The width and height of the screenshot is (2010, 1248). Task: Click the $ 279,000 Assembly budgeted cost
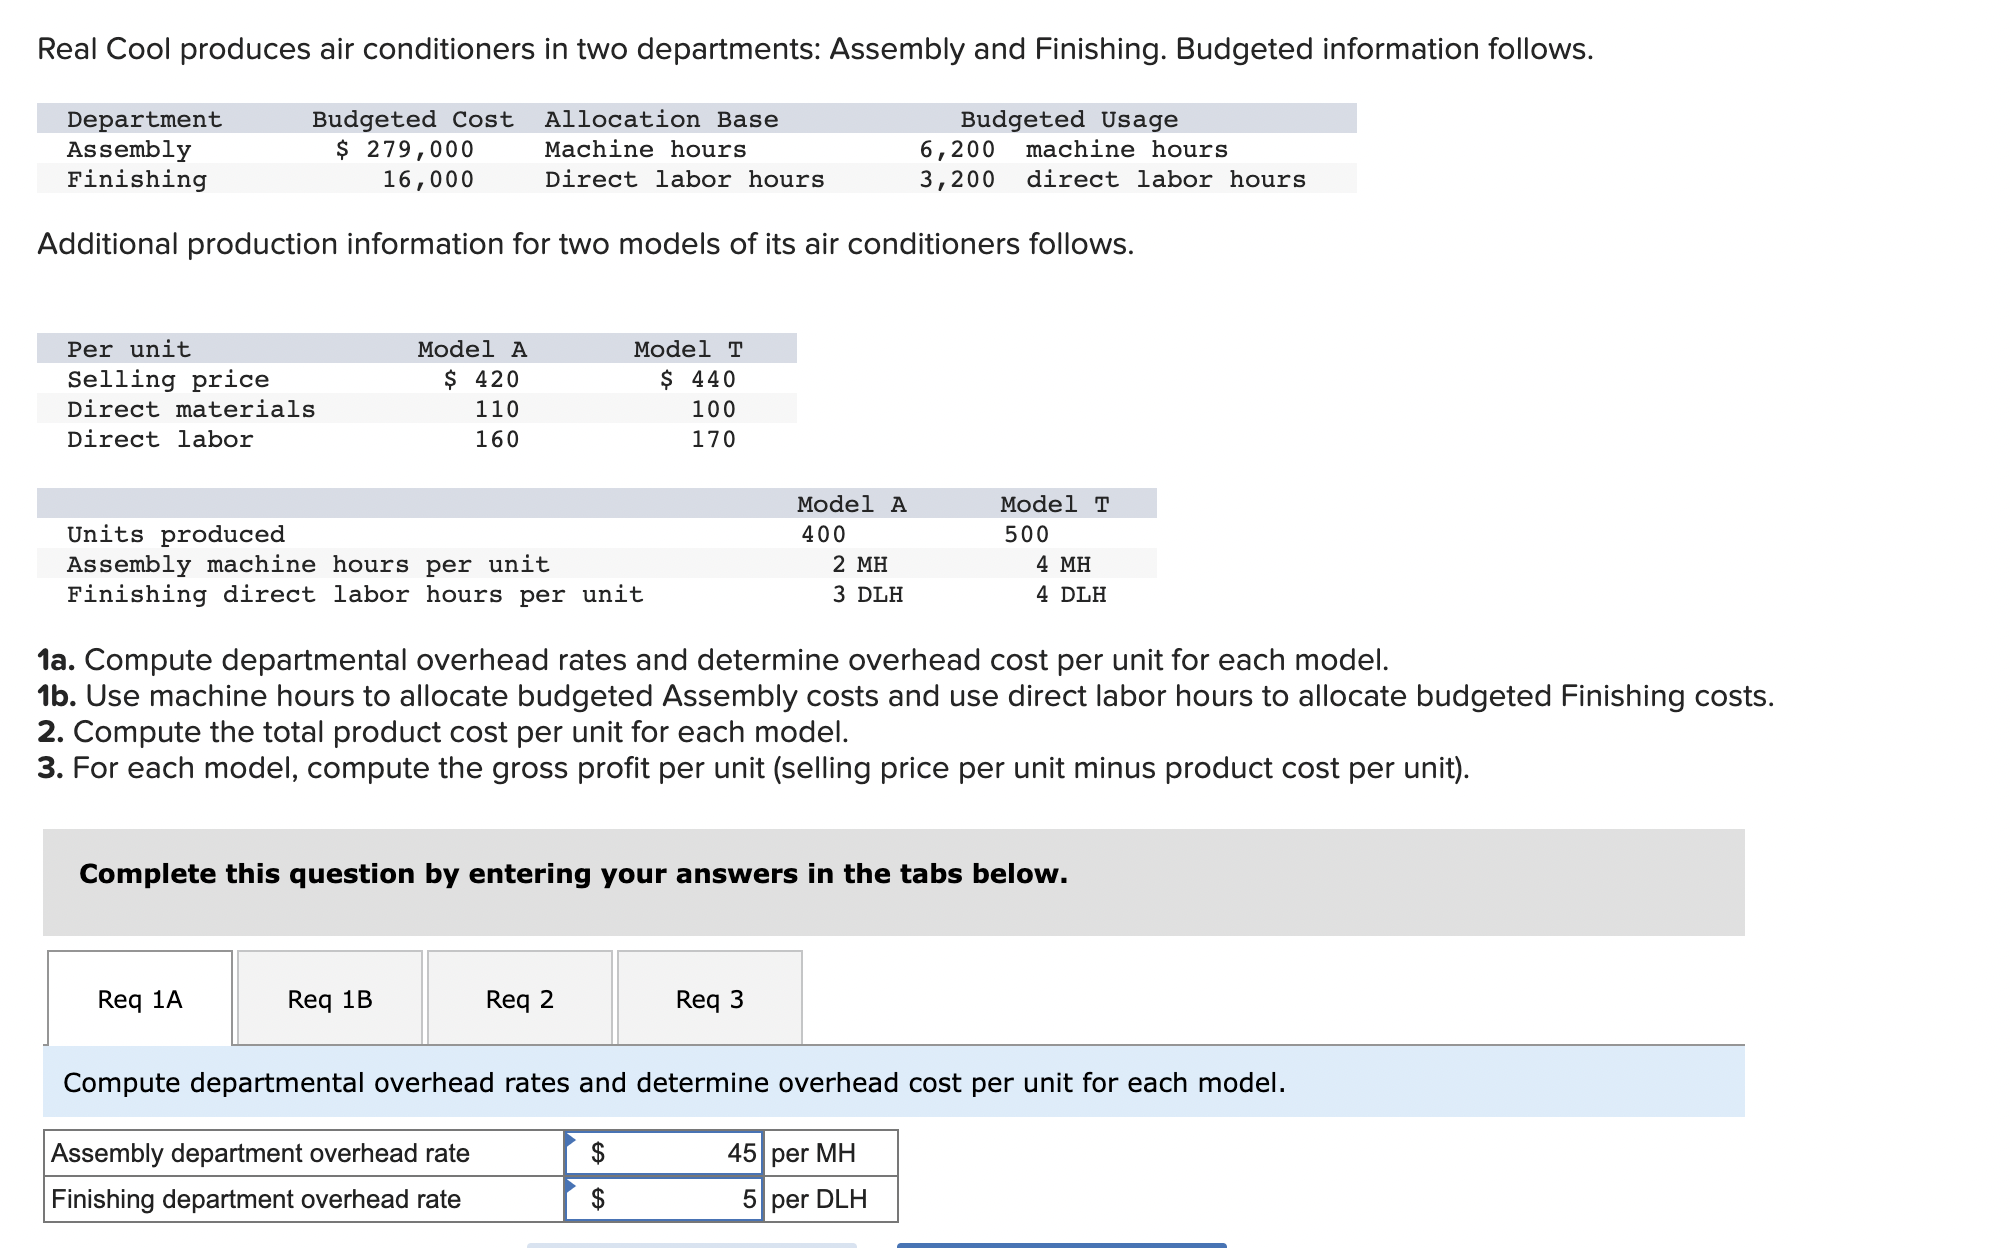click(405, 149)
